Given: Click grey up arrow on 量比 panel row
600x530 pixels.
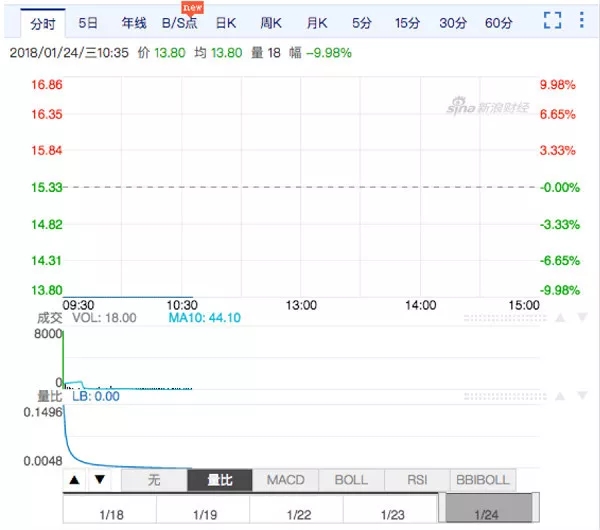Looking at the screenshot, I should pos(560,397).
